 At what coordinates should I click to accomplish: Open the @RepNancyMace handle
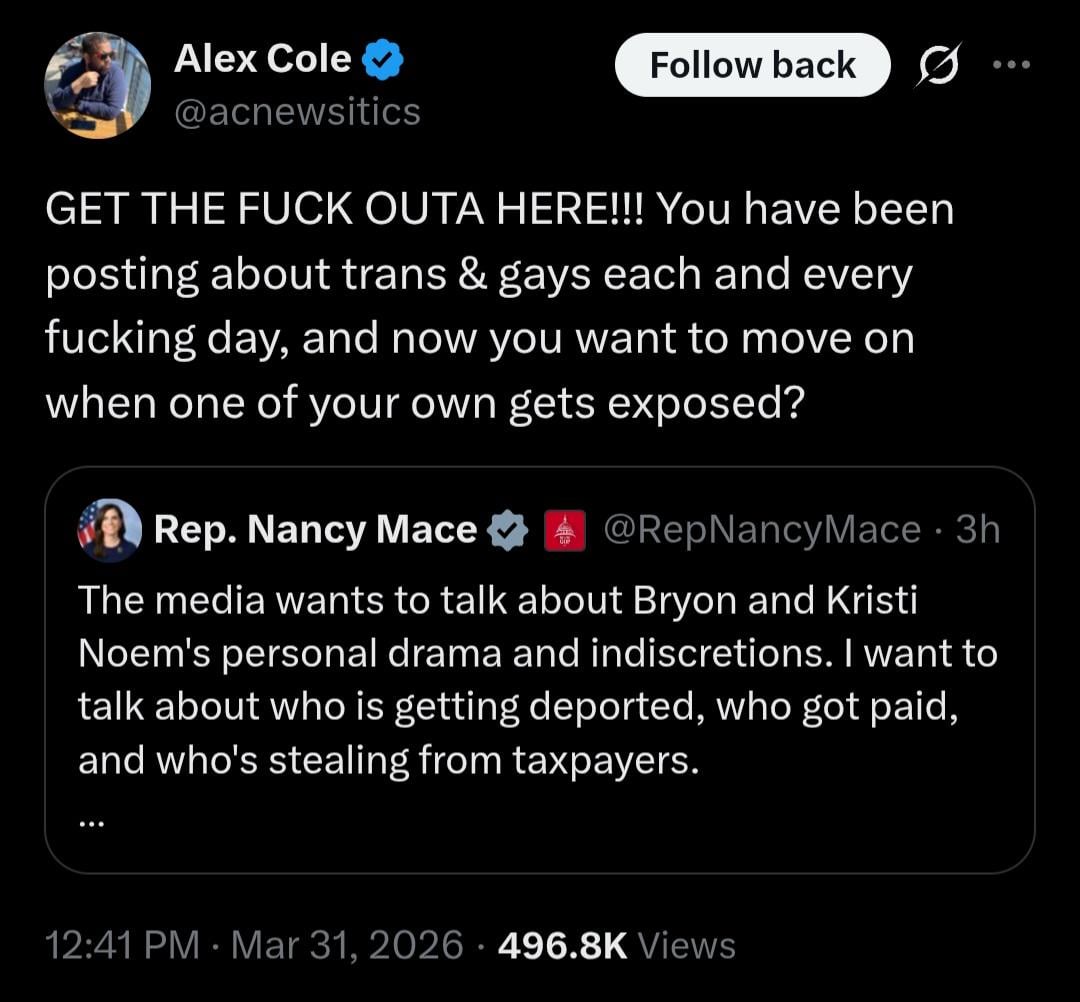pyautogui.click(x=761, y=530)
